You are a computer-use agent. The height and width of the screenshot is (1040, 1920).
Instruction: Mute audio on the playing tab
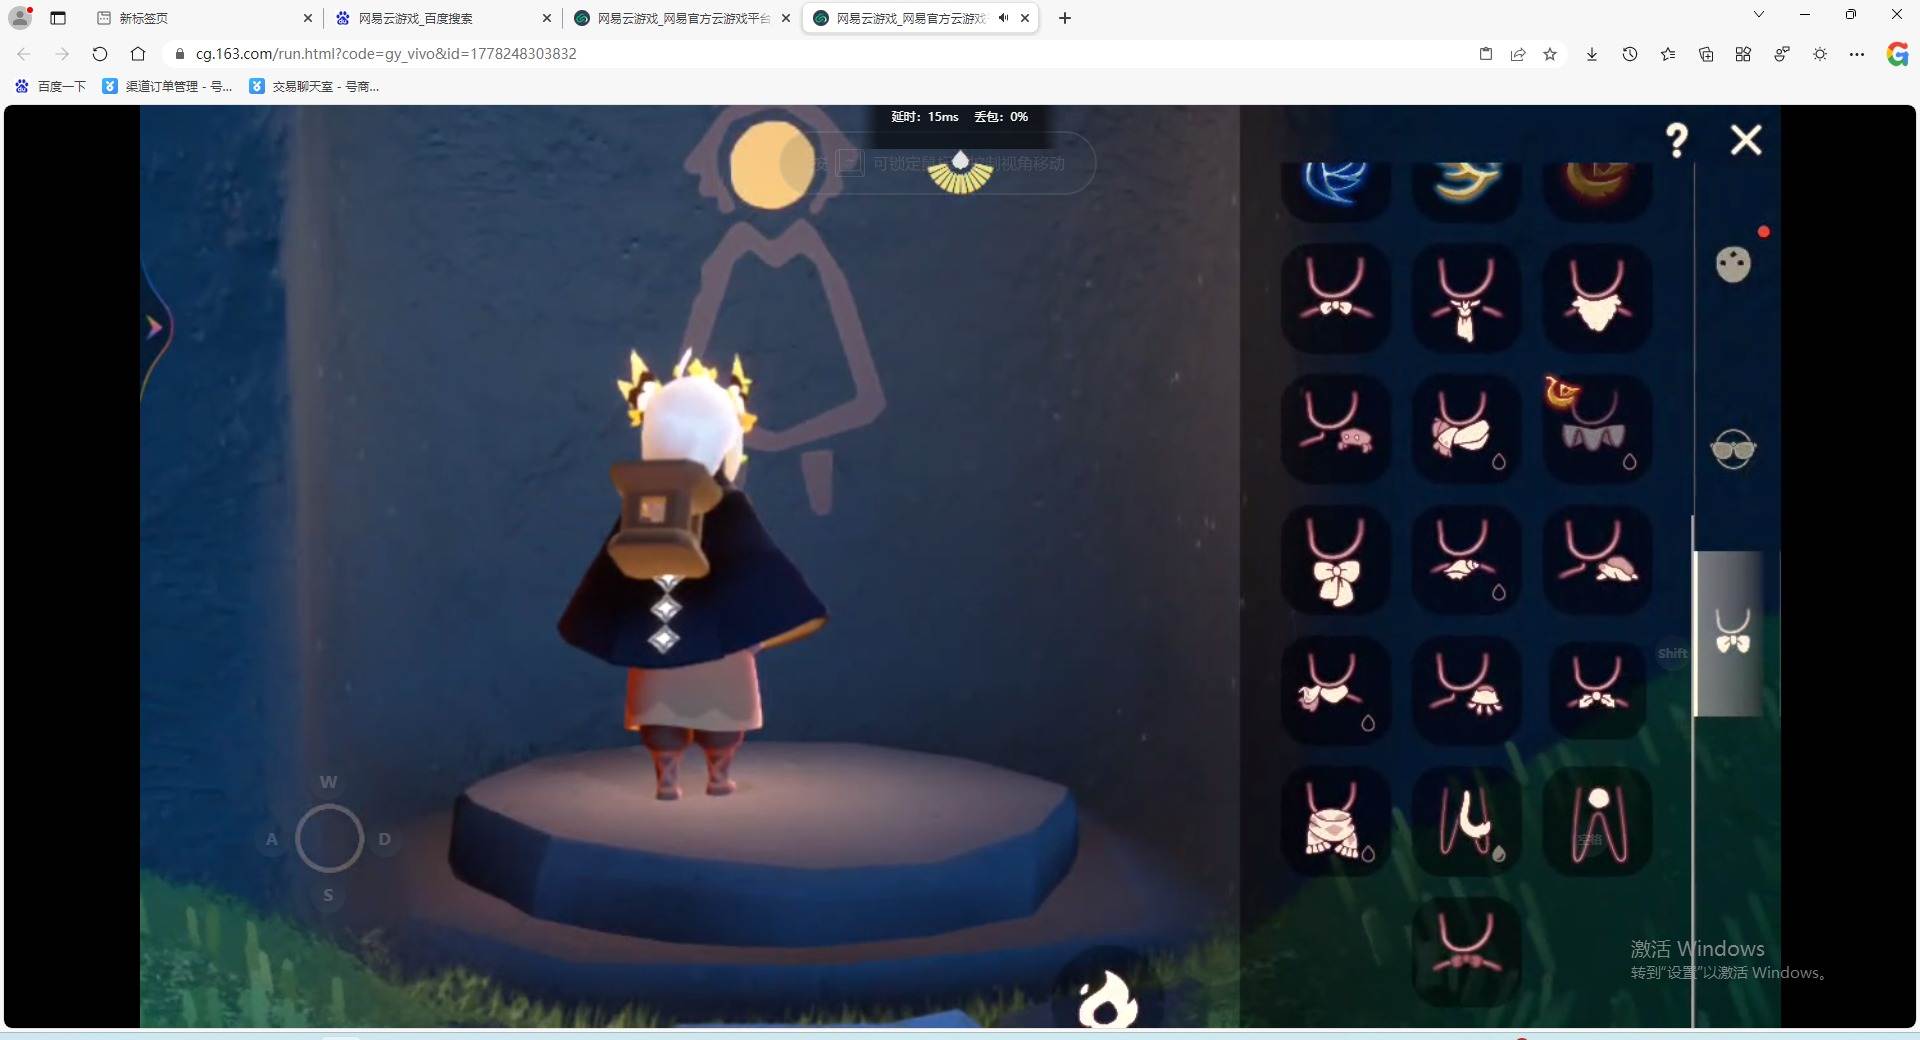[x=1003, y=18]
